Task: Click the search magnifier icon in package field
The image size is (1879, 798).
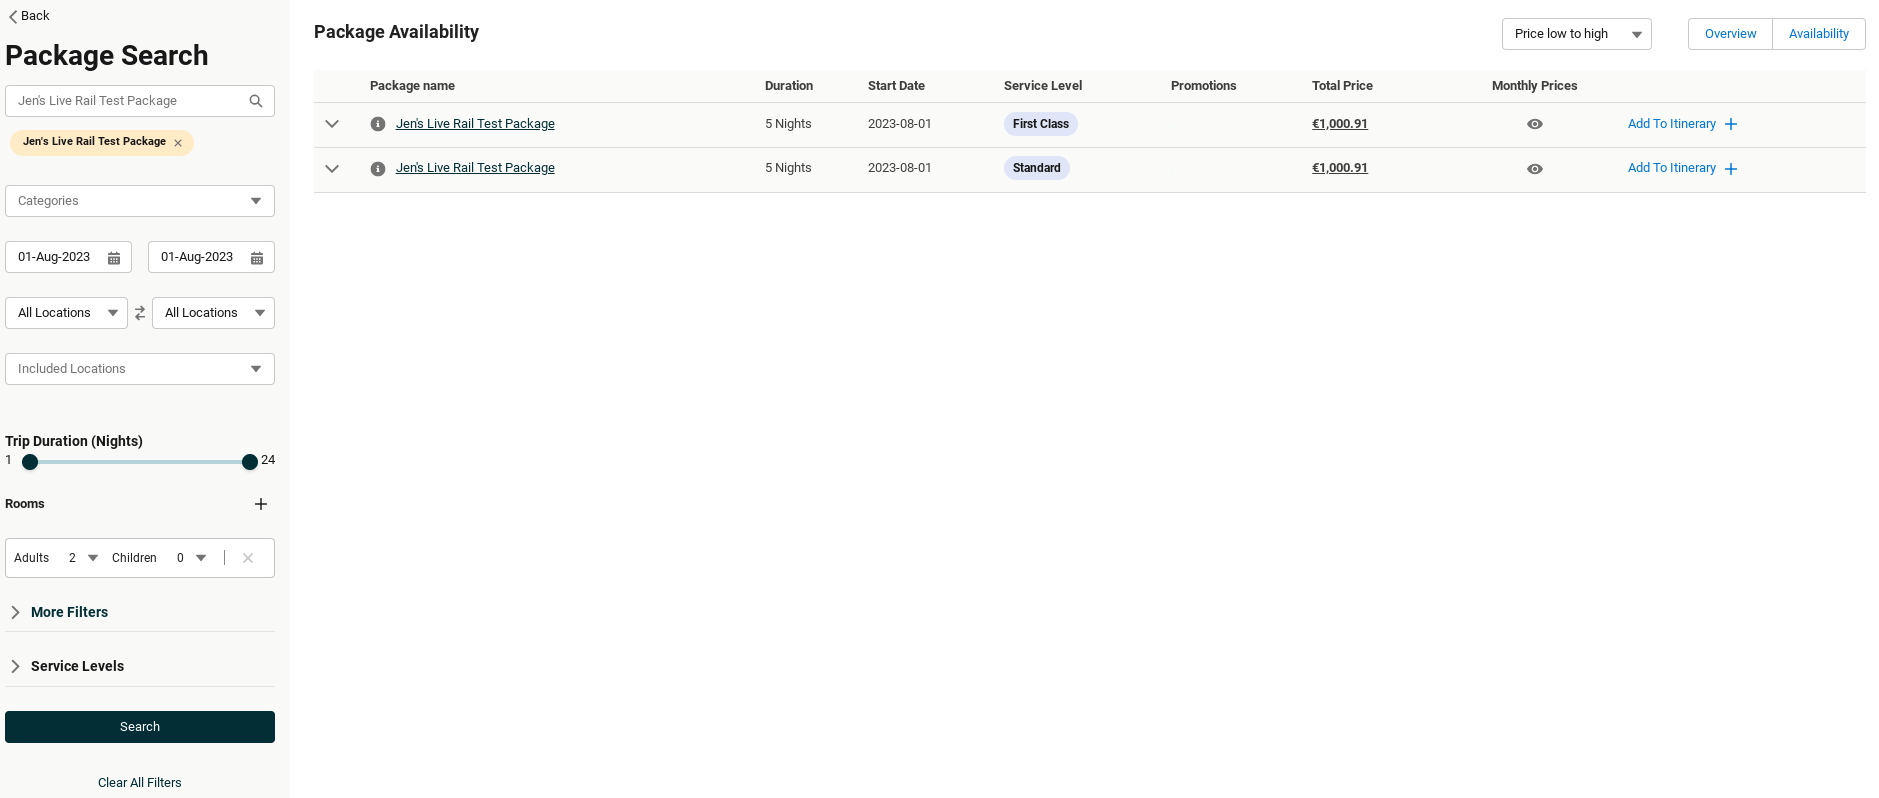Action: pyautogui.click(x=256, y=101)
